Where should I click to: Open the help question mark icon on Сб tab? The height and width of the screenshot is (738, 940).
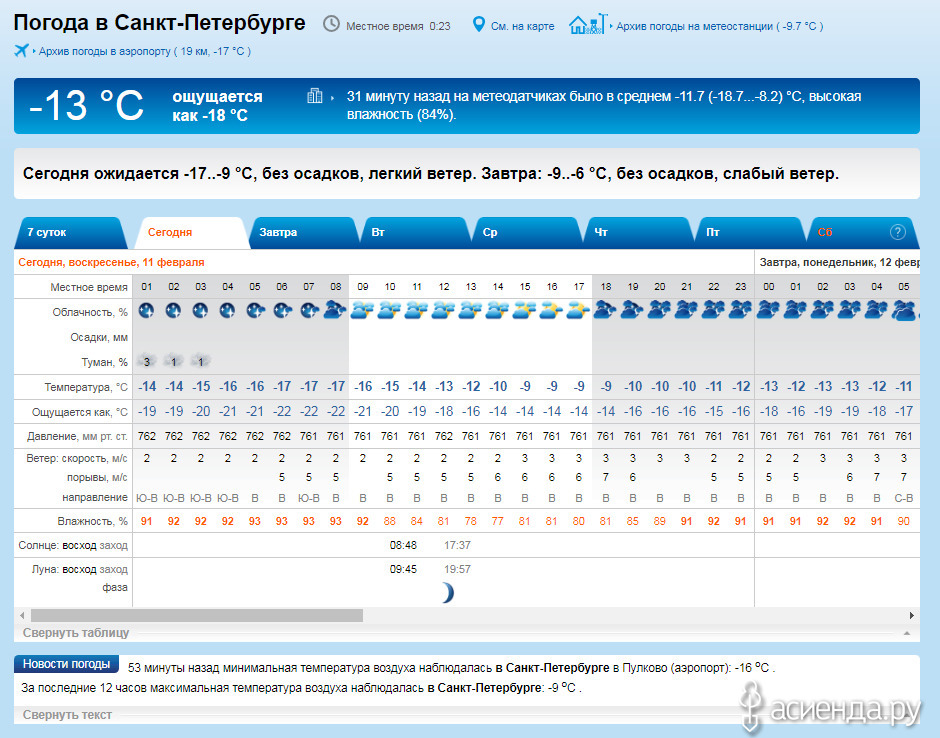897,232
